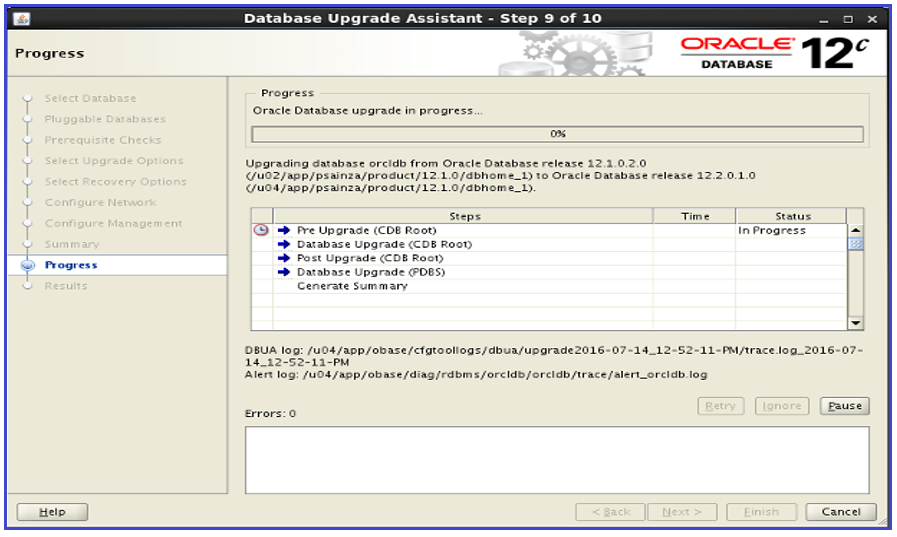Image resolution: width=897 pixels, height=537 pixels.
Task: Click the steps table scrollbar thumb
Action: 855,244
